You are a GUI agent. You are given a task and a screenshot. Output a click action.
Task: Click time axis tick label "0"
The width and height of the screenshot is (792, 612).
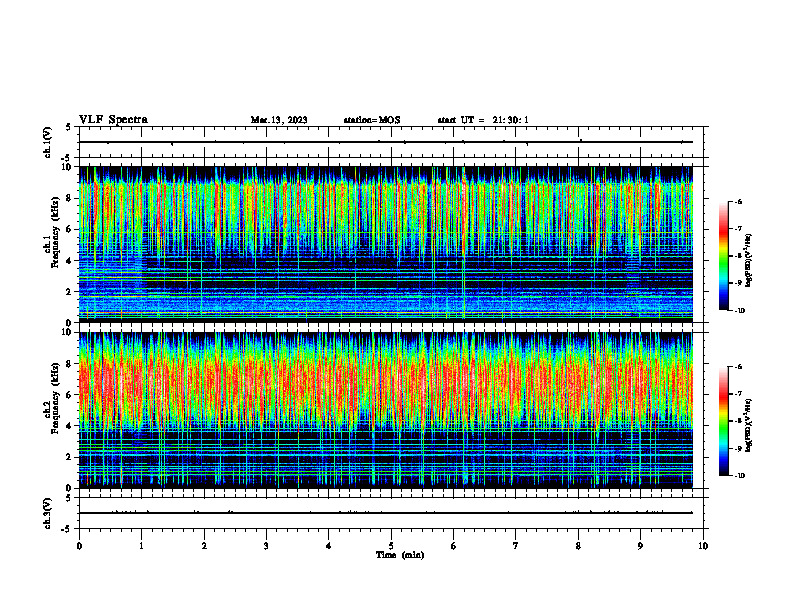point(79,546)
